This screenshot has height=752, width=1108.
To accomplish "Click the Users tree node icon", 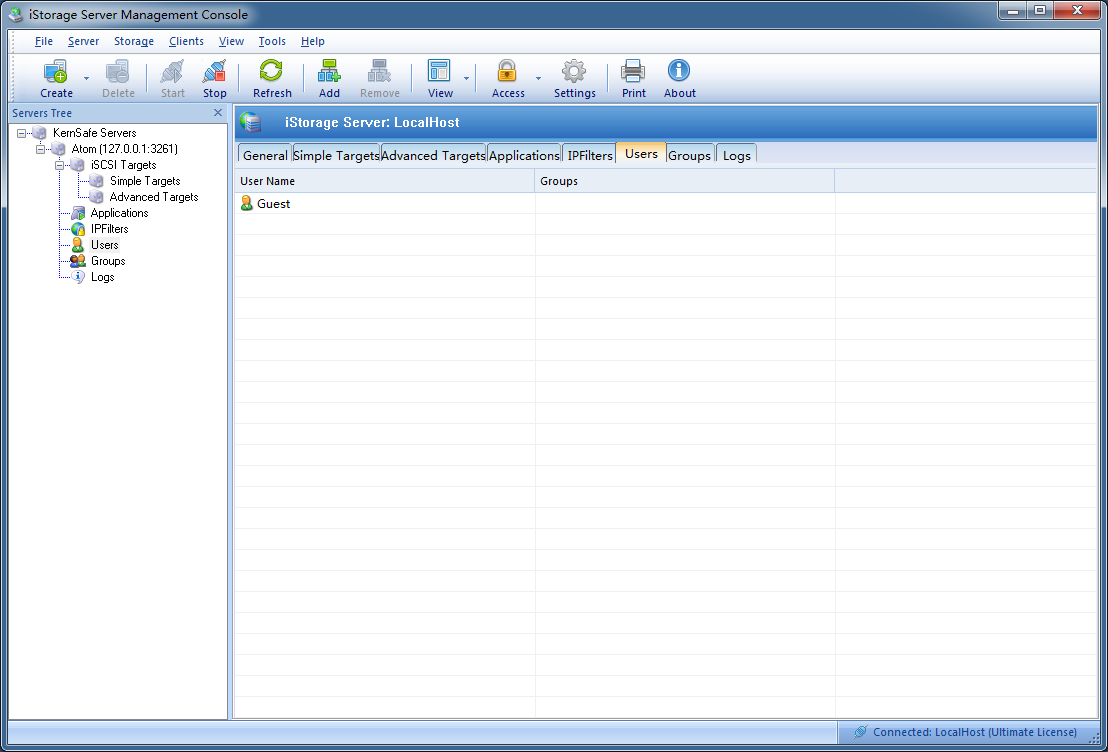I will [78, 245].
